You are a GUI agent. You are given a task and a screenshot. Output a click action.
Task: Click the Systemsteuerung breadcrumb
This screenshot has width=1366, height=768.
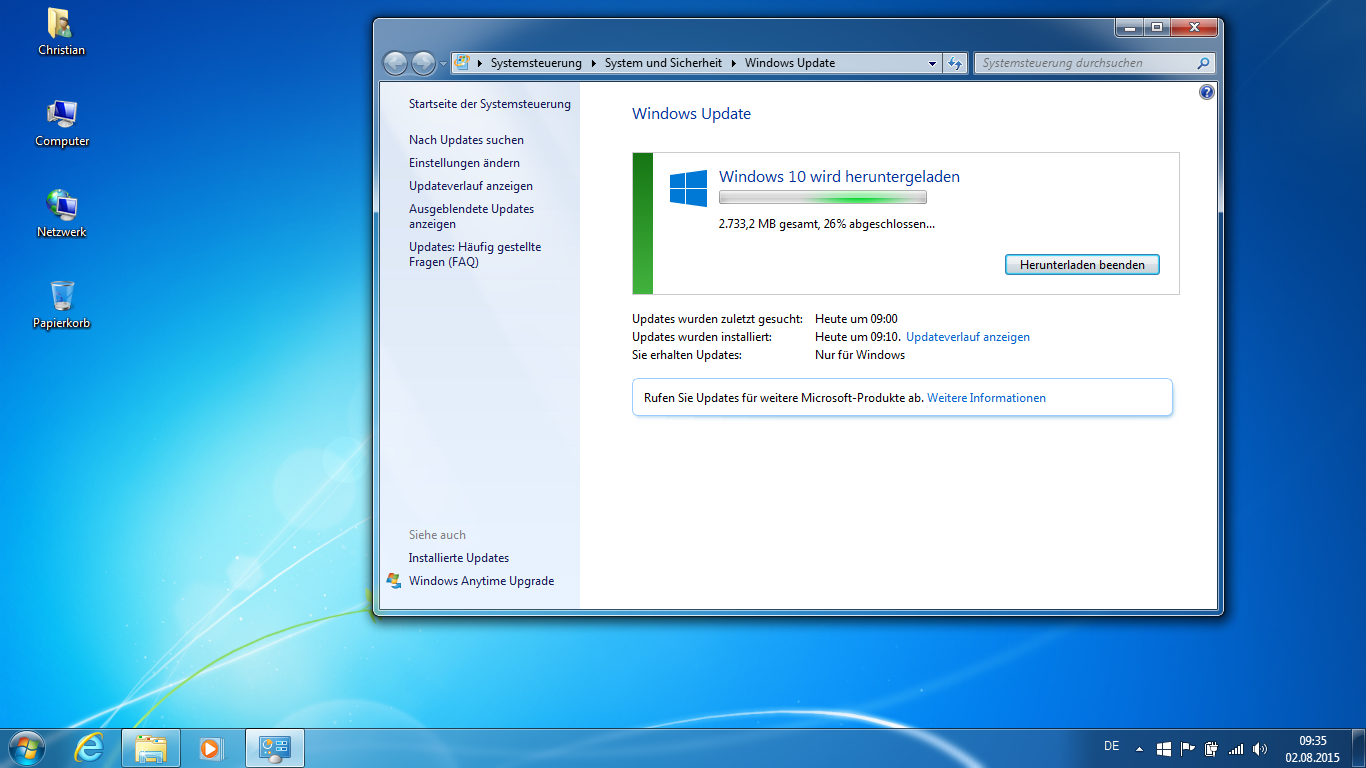536,63
